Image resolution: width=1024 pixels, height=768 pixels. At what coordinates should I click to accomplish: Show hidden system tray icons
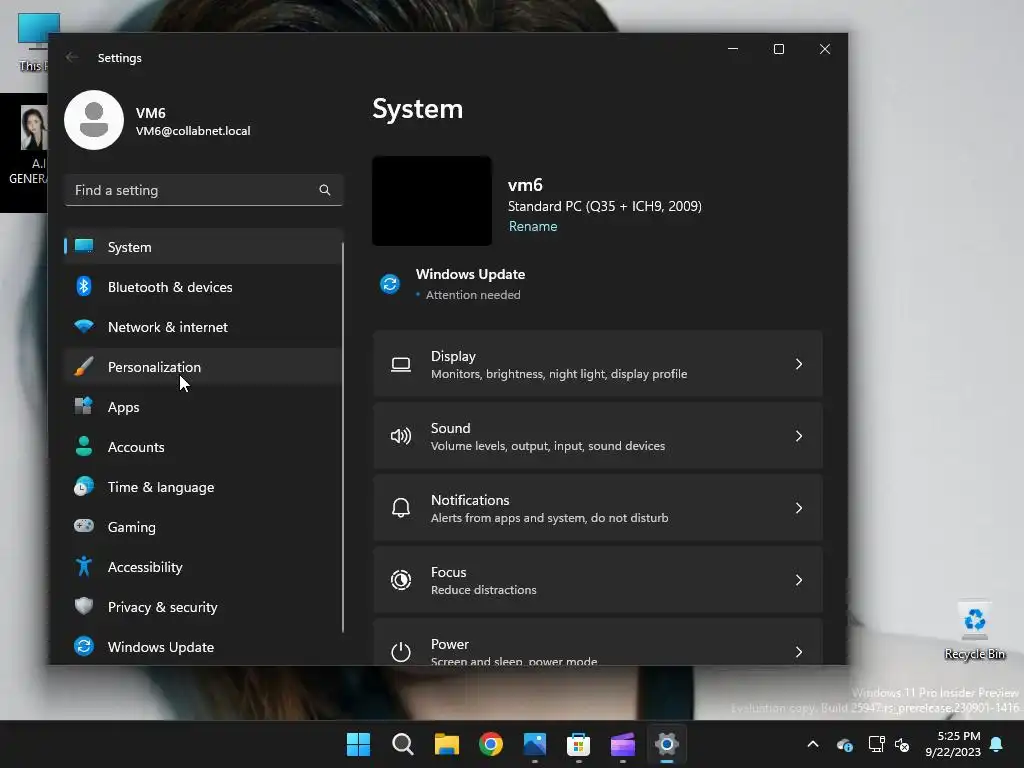tap(813, 744)
